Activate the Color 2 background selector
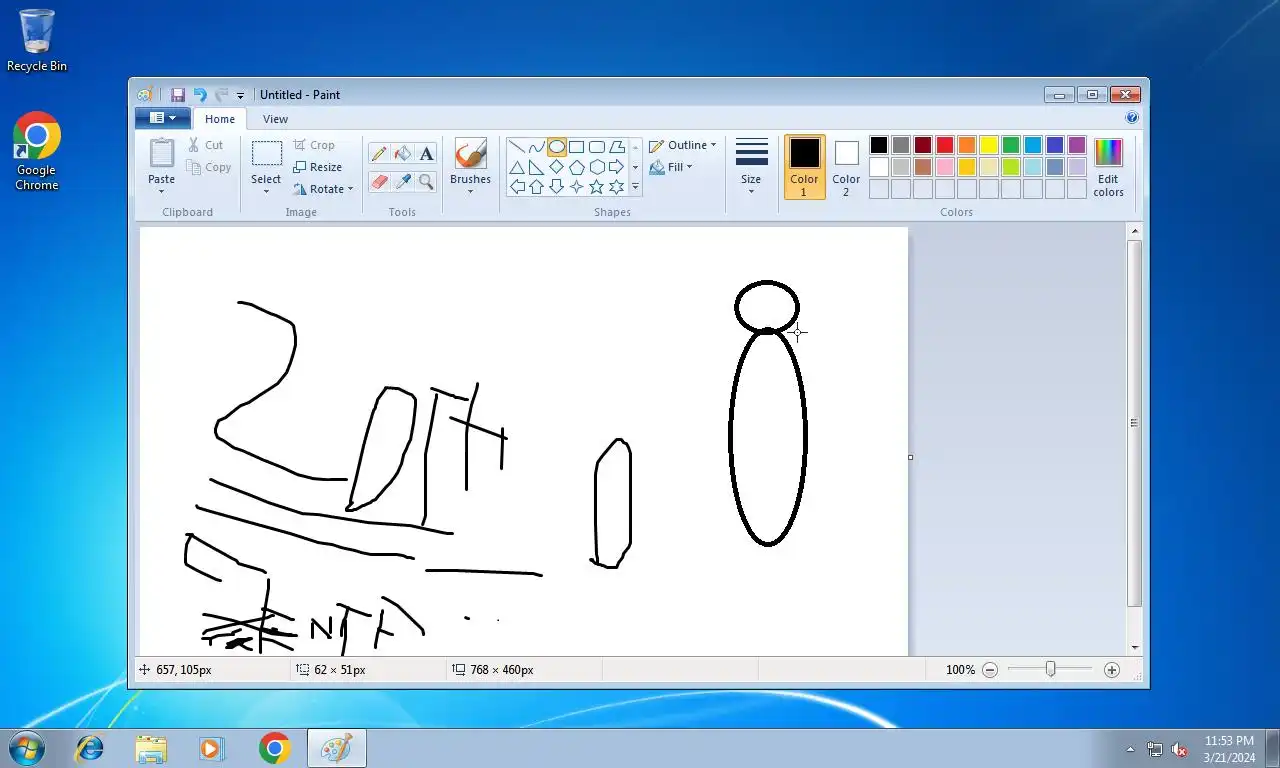Viewport: 1280px width, 768px height. point(846,167)
